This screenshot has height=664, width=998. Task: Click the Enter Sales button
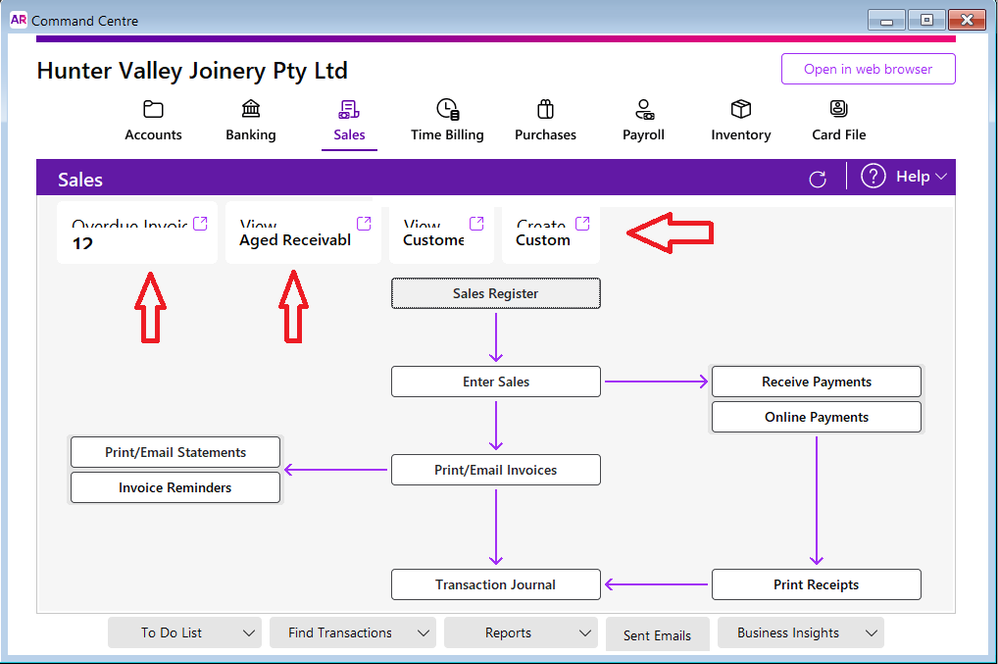pos(496,382)
